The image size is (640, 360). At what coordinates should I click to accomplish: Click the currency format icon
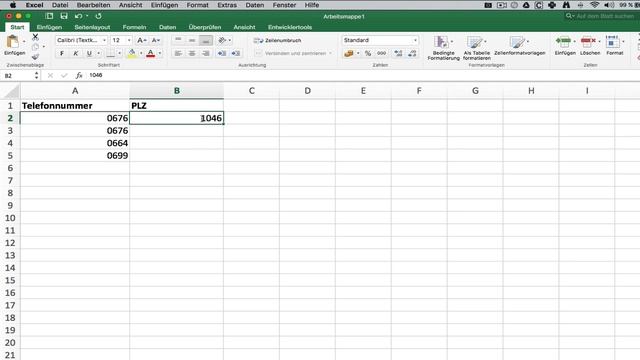point(349,53)
